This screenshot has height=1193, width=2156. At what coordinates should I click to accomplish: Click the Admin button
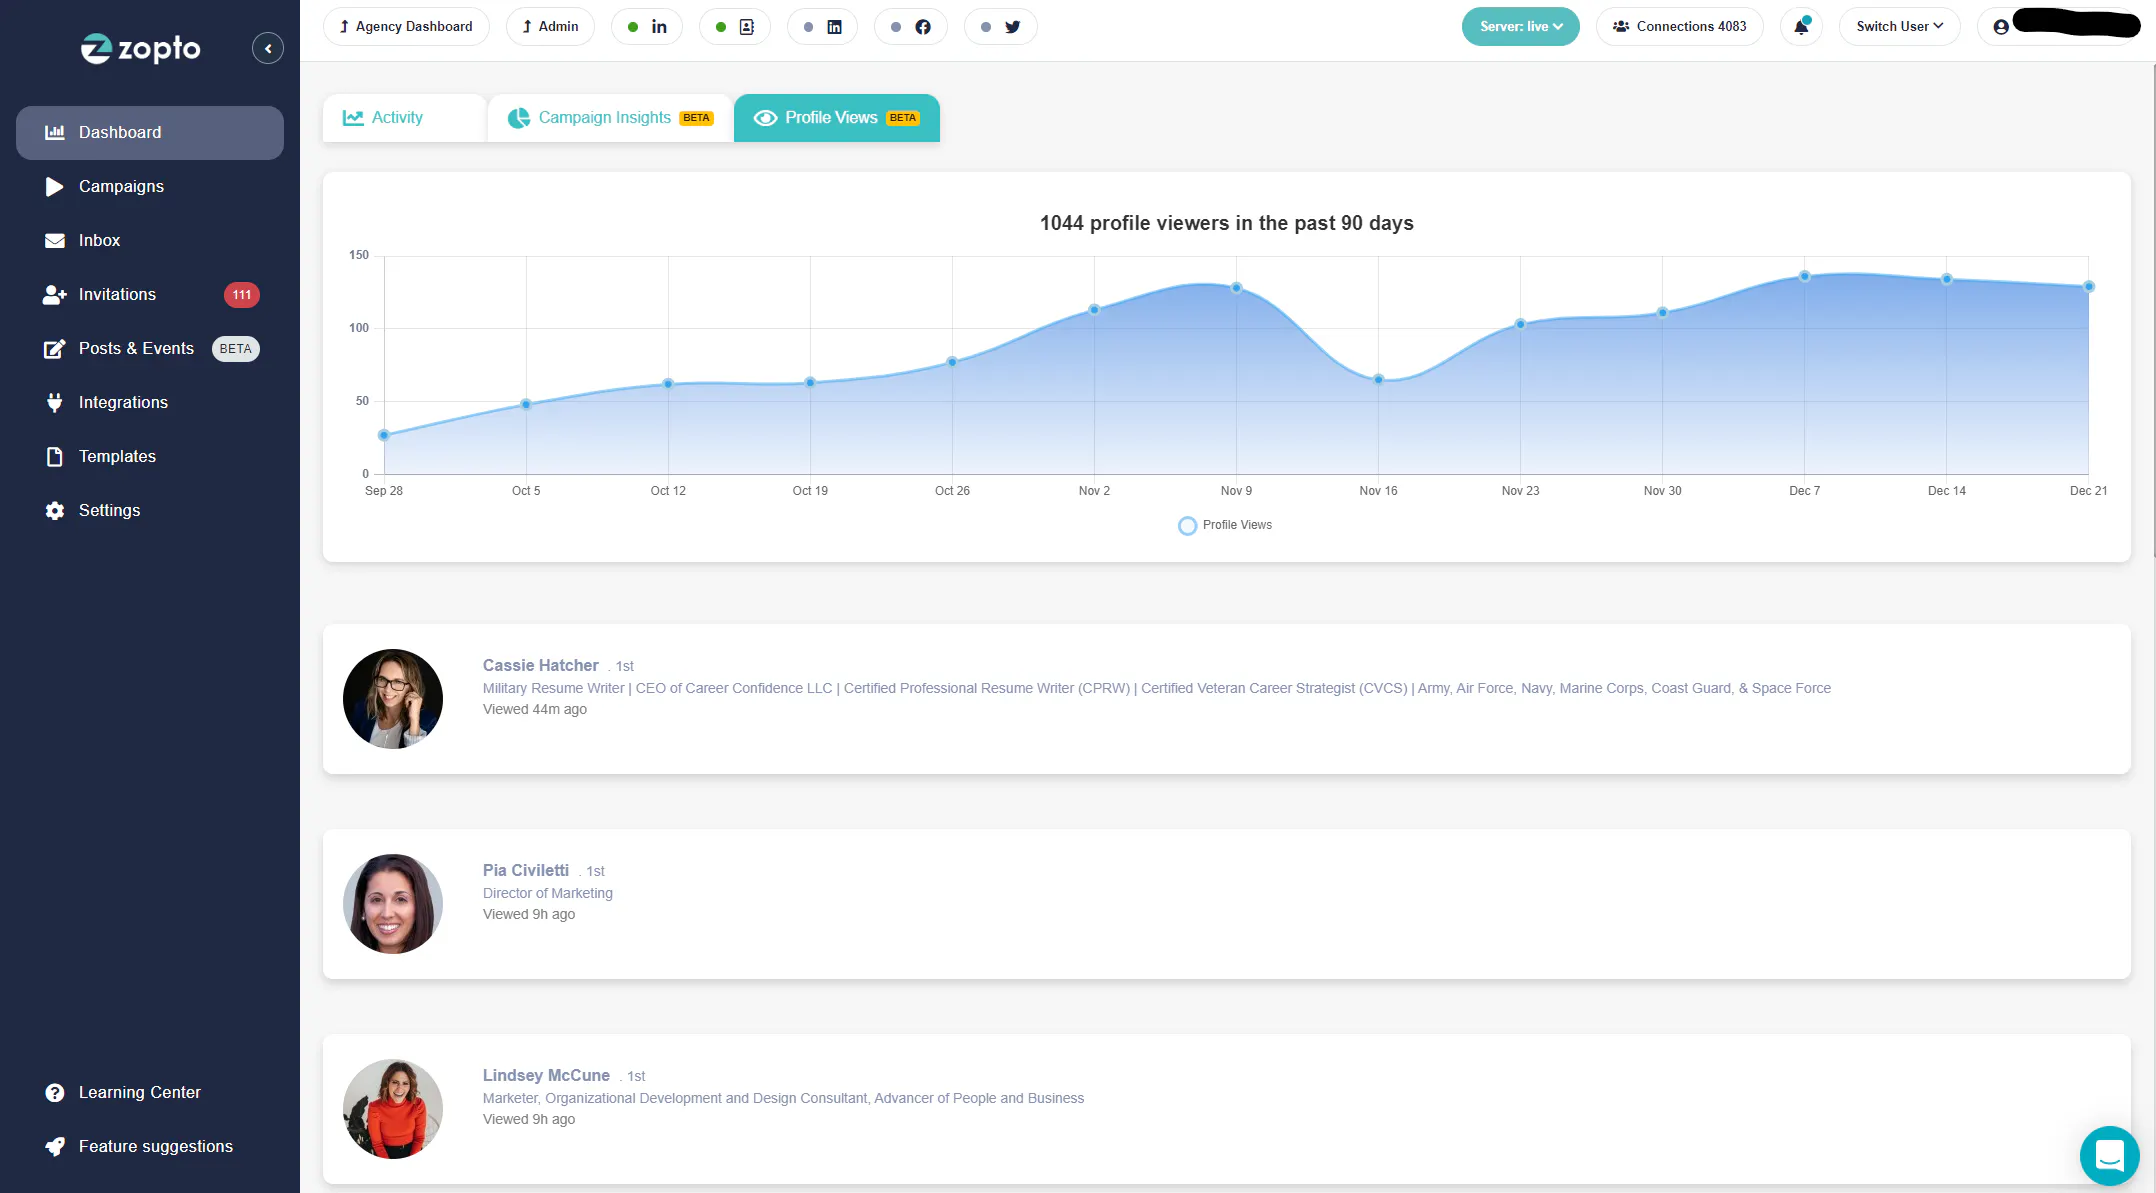[x=550, y=26]
